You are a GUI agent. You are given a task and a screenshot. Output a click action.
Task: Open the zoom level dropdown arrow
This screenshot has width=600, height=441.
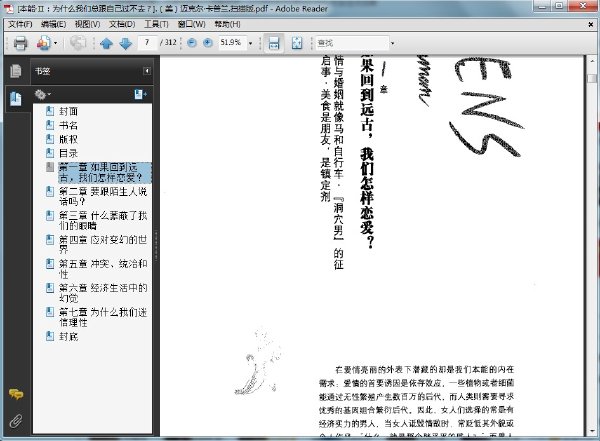(x=251, y=43)
